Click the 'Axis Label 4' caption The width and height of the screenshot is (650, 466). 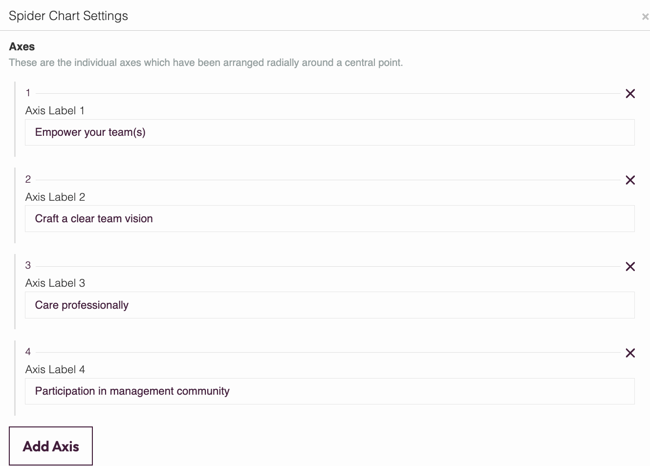click(x=55, y=369)
